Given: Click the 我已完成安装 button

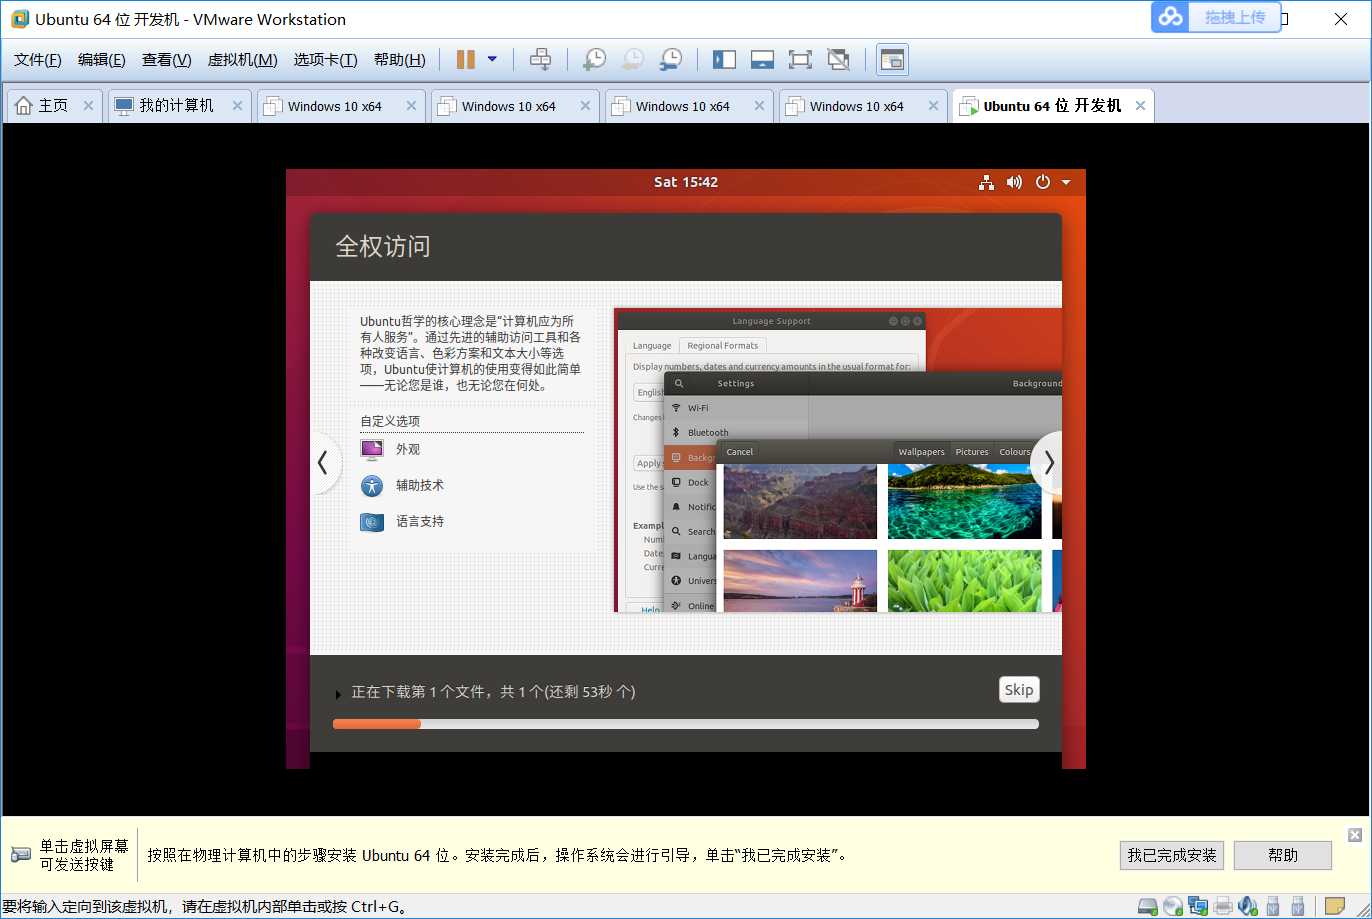Looking at the screenshot, I should (x=1172, y=855).
